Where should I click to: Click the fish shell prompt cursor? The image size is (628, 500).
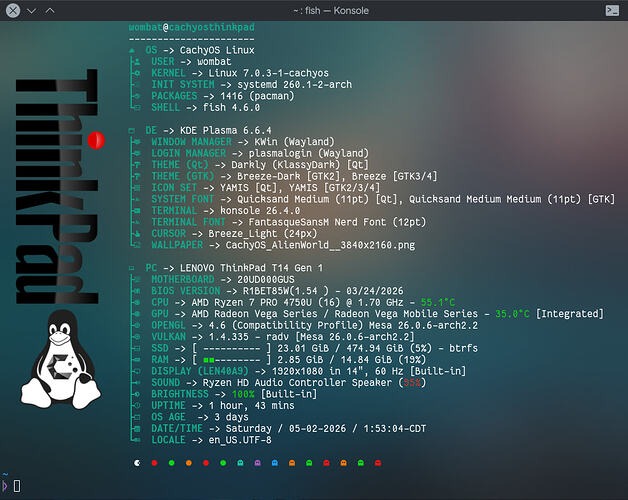pyautogui.click(x=17, y=486)
